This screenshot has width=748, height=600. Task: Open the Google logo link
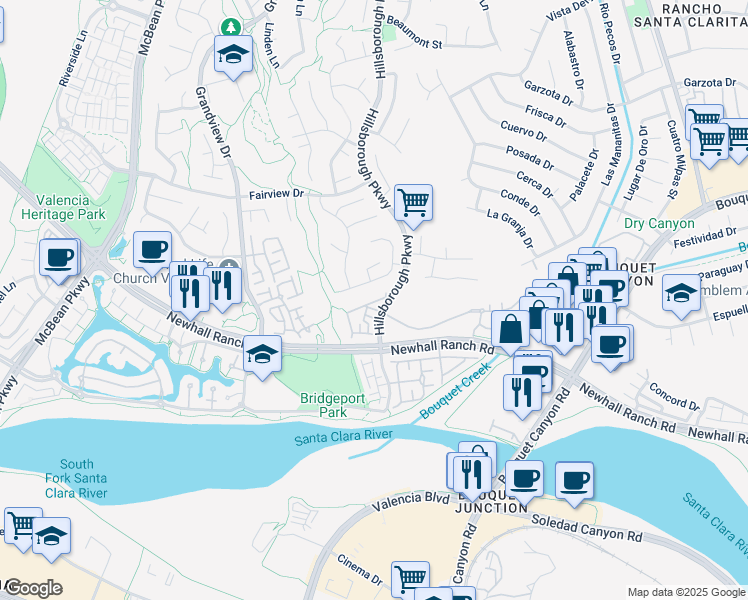coord(33,589)
